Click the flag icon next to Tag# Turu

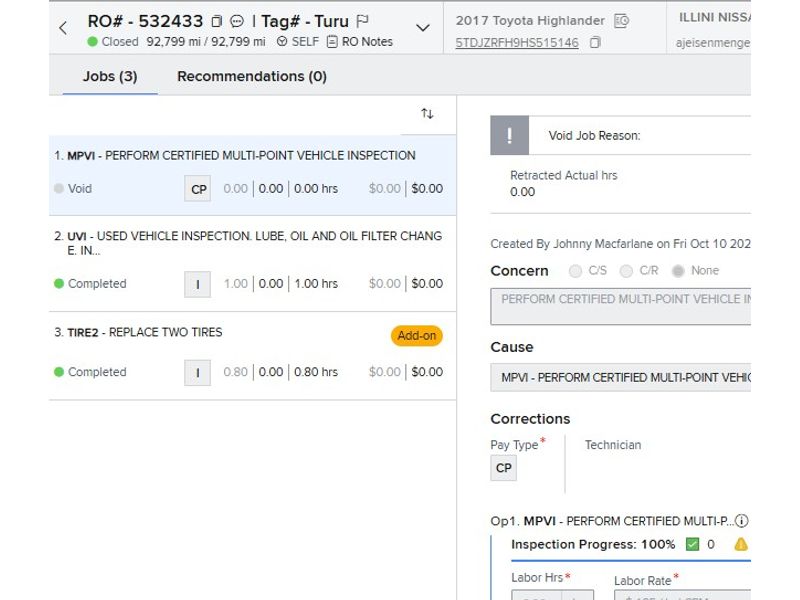363,21
